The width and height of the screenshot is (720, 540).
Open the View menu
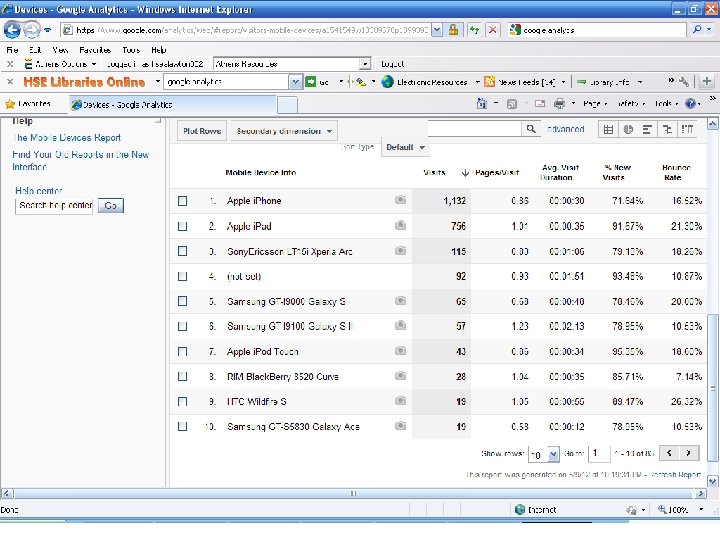60,50
